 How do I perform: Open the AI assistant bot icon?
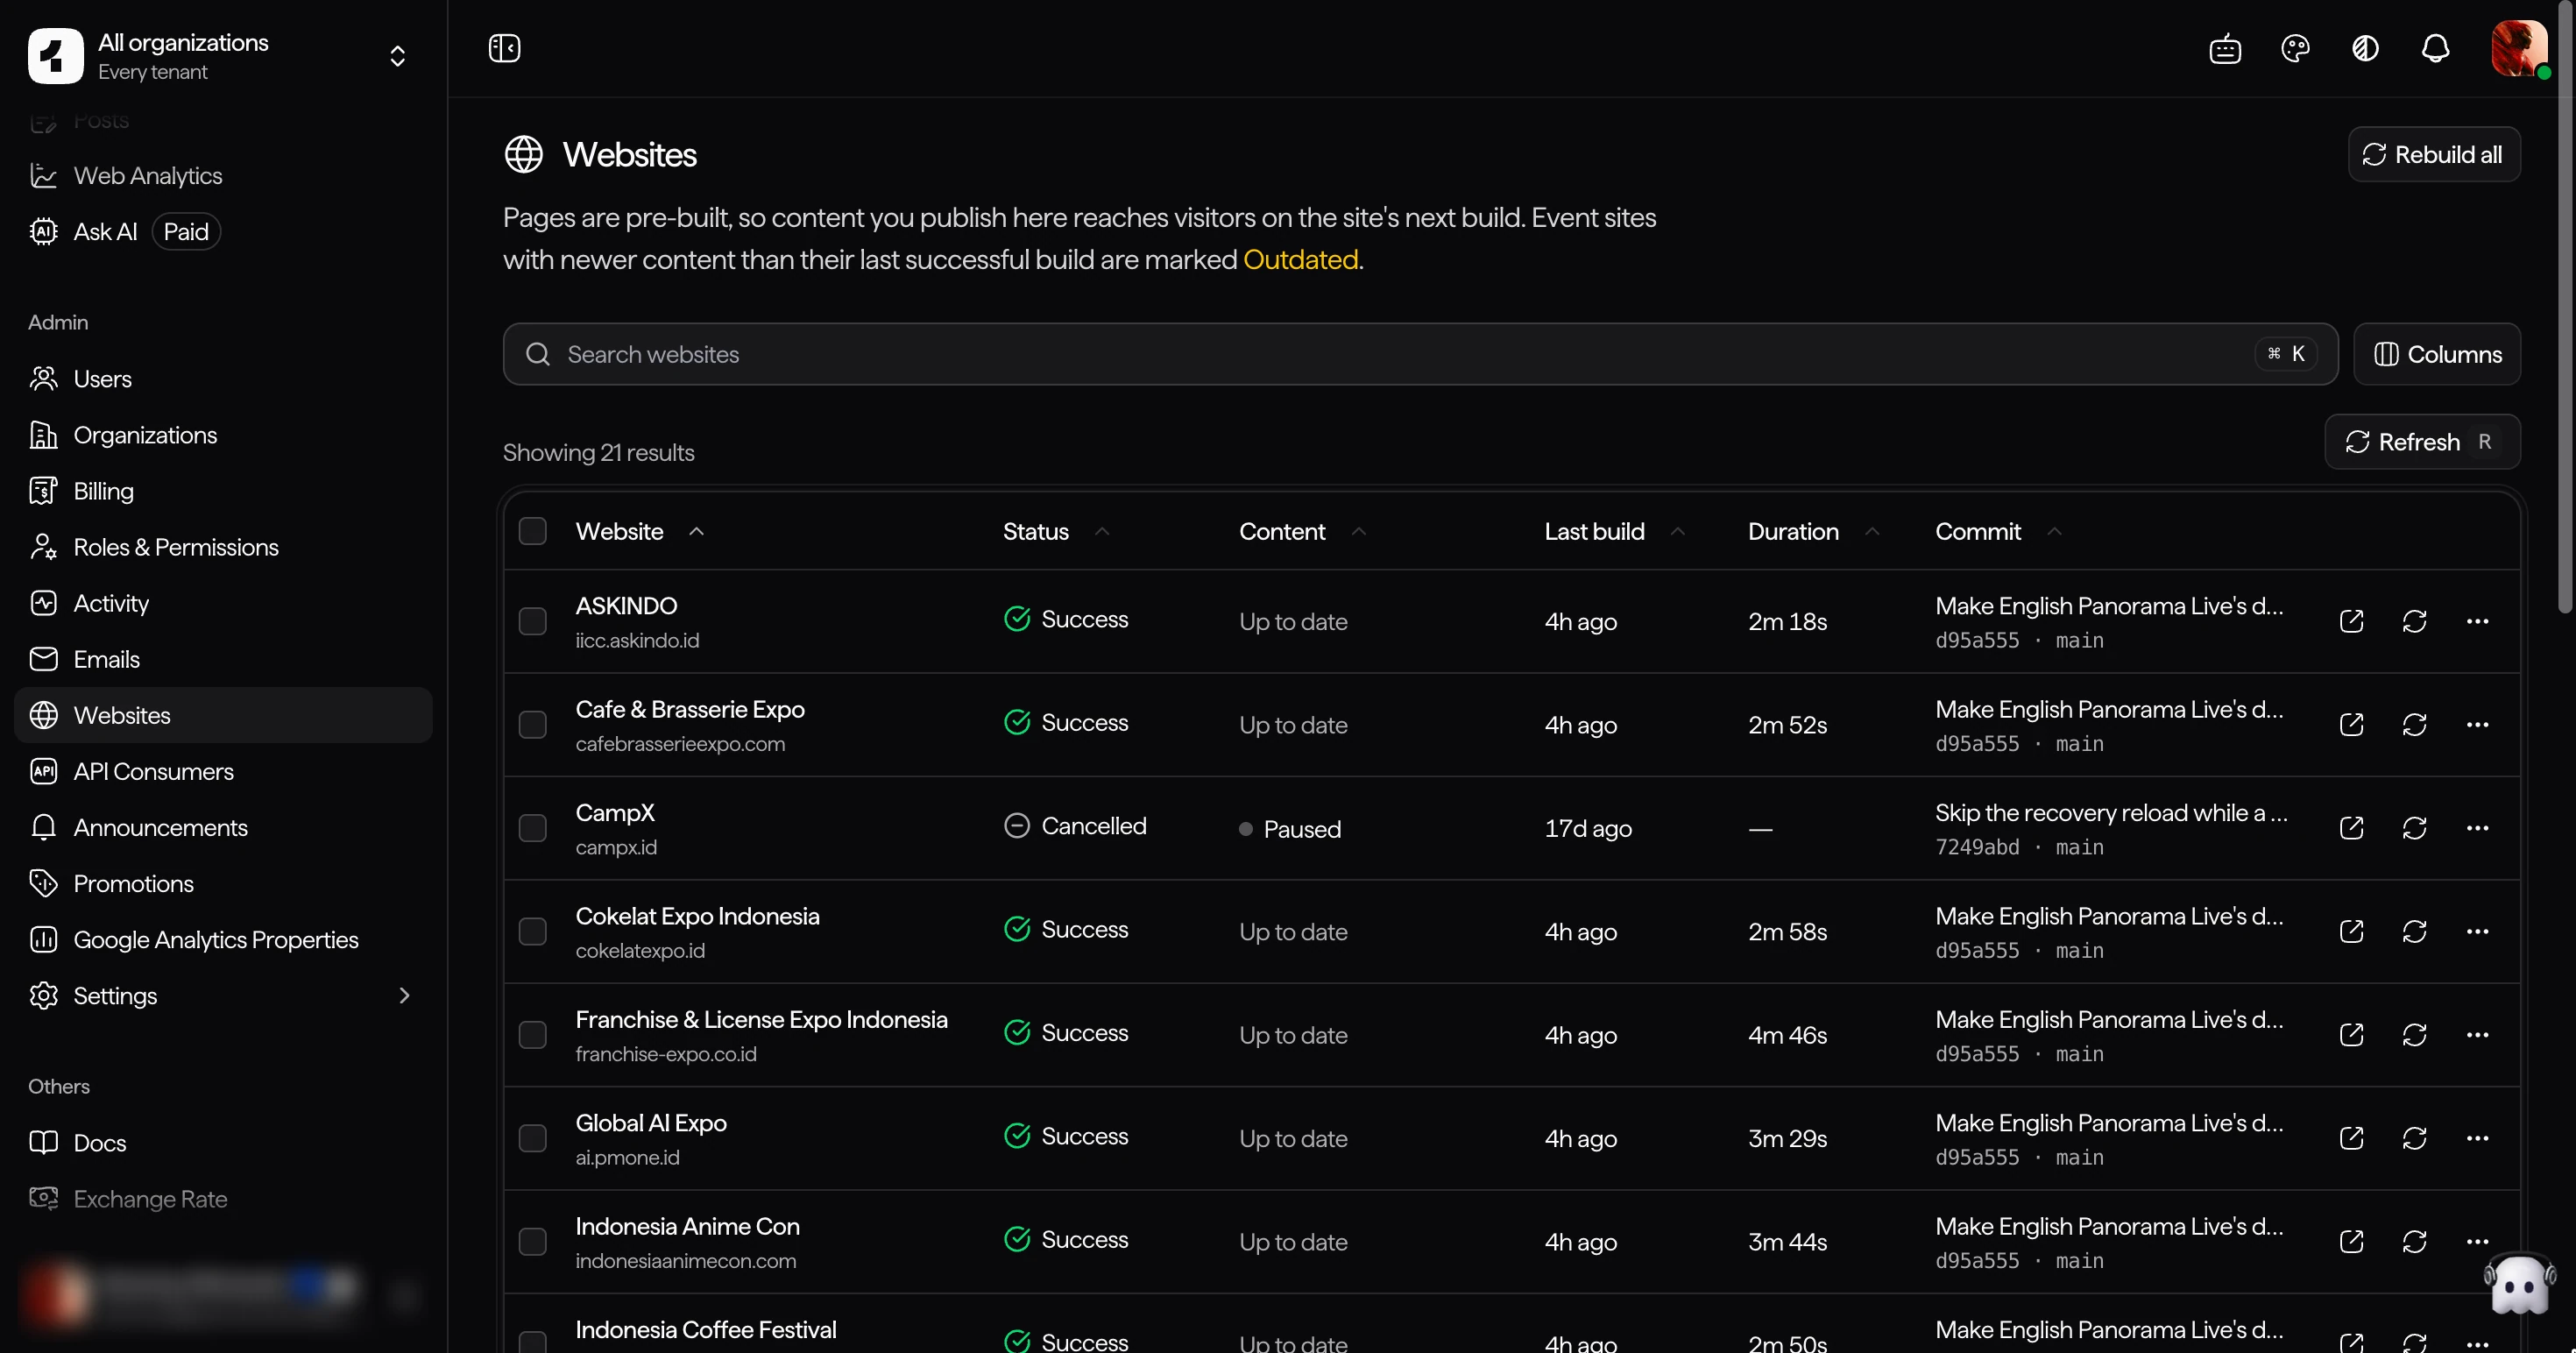click(x=2225, y=48)
